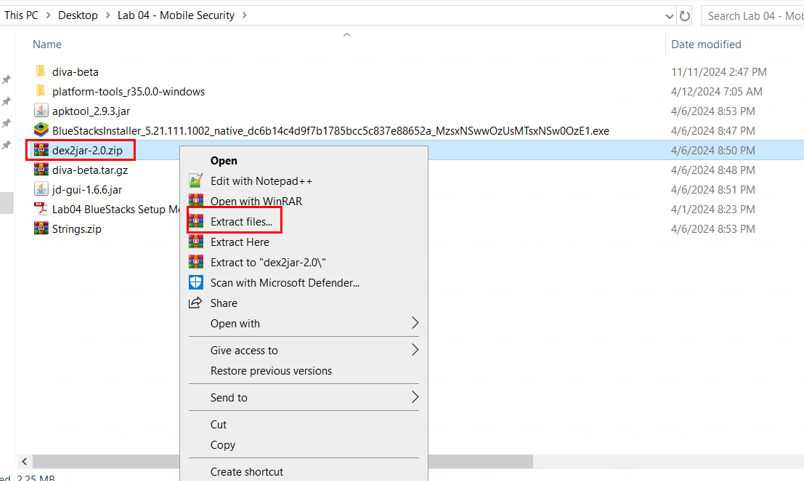Expand chevron after Lab 04 - Mobile Security

(x=245, y=15)
